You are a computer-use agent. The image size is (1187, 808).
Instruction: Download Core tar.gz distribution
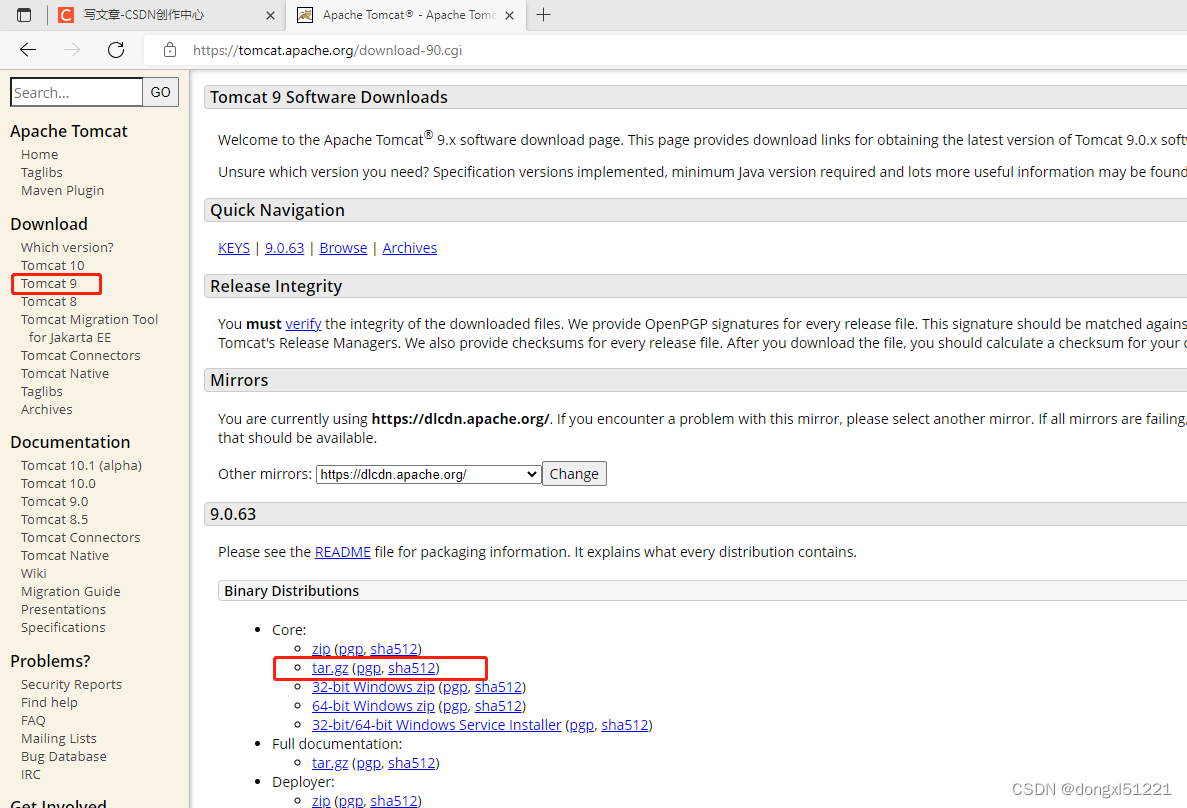330,668
